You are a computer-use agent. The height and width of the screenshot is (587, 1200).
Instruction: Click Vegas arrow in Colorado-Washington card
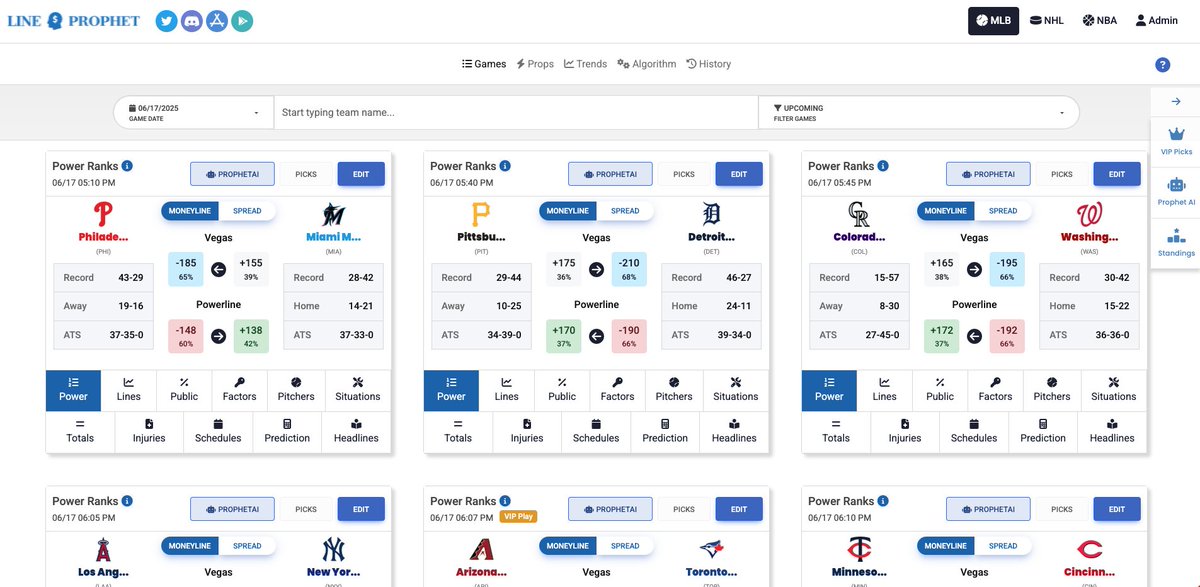click(x=975, y=269)
